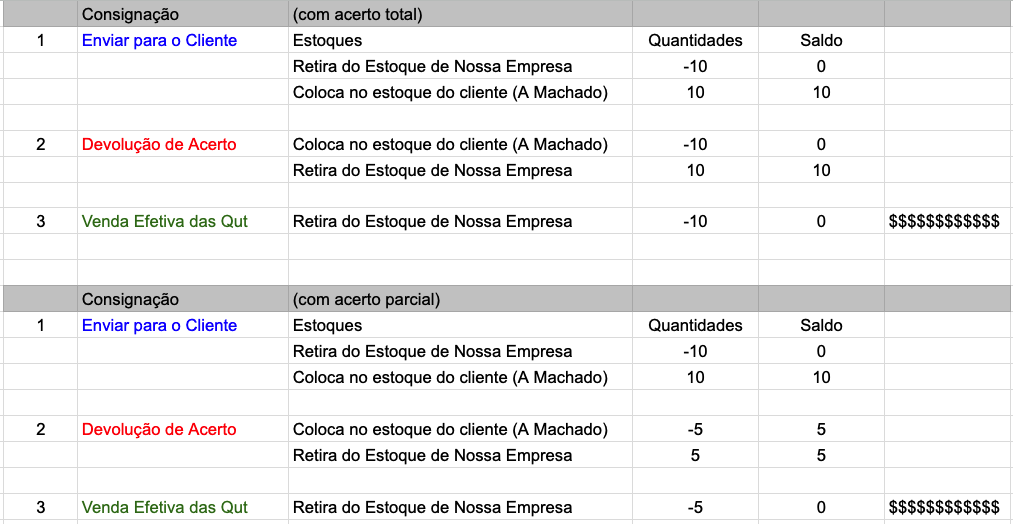Click the 'Estoques' cell in the first table
This screenshot has width=1013, height=524.
(x=460, y=41)
